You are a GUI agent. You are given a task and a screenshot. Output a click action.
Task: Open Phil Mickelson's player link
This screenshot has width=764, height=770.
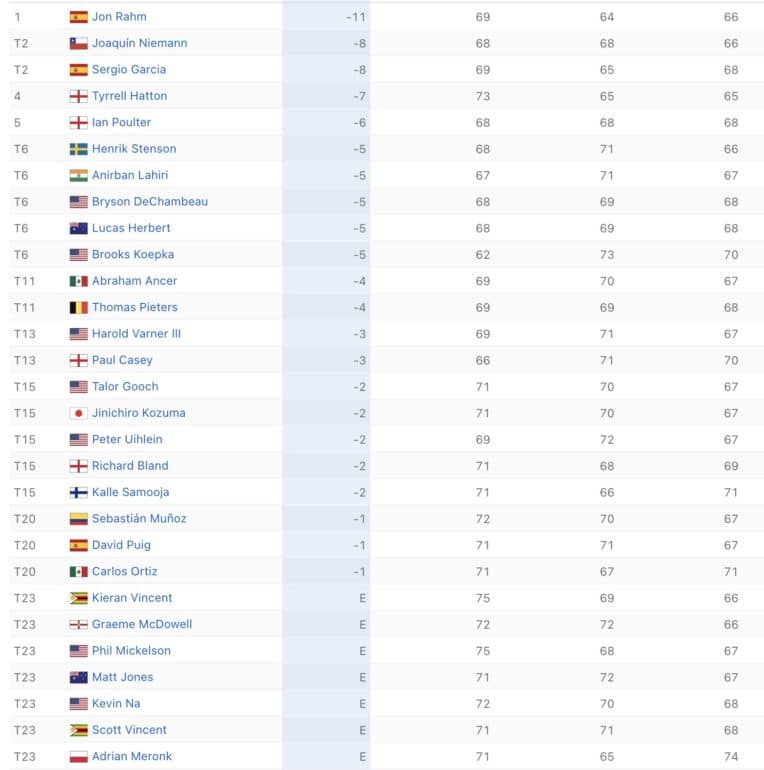click(131, 651)
